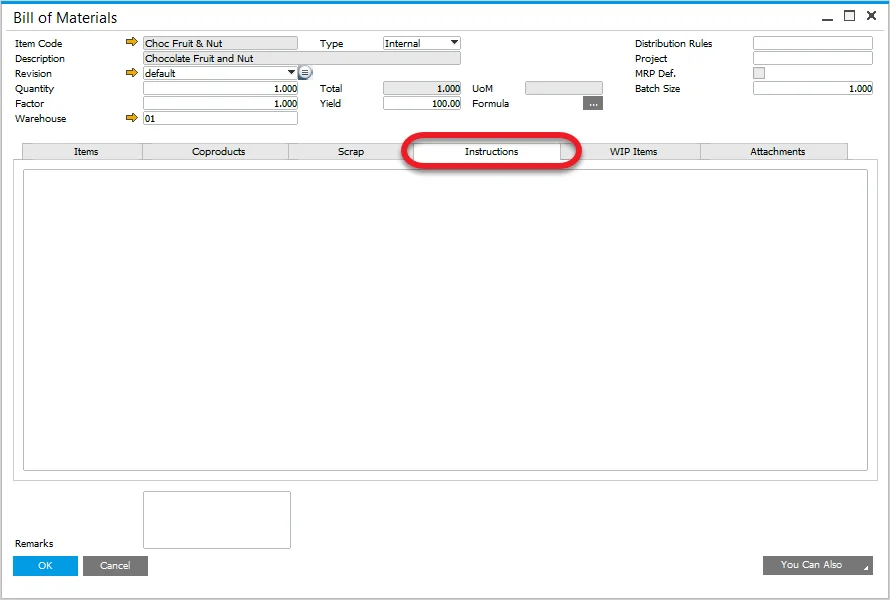Expand the You Can Also menu

coord(817,565)
